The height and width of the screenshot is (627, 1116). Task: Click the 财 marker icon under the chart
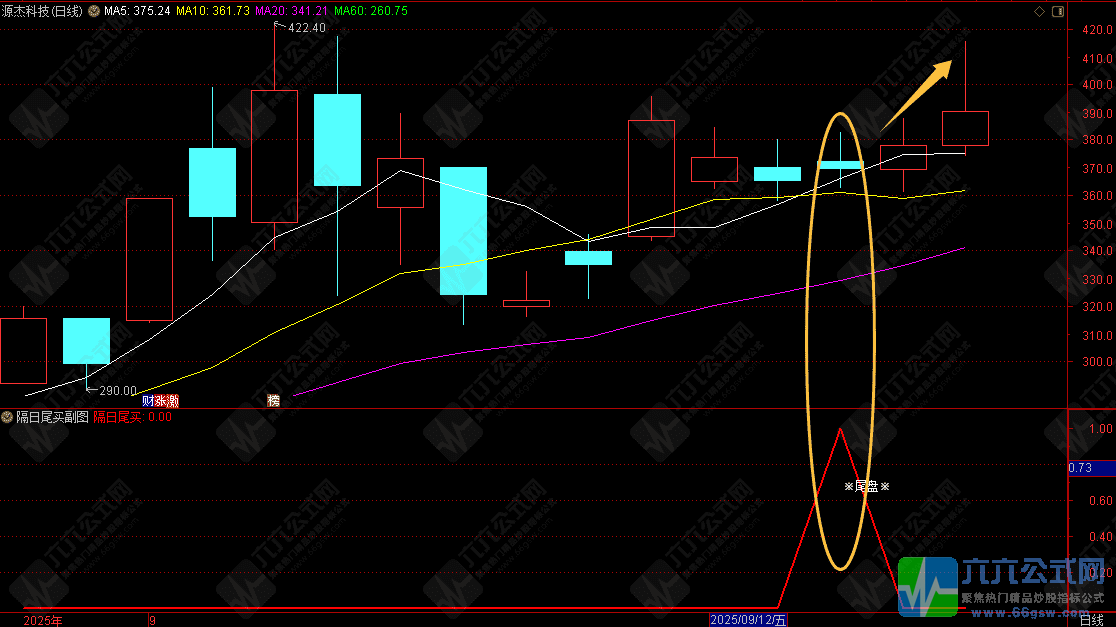(x=148, y=401)
